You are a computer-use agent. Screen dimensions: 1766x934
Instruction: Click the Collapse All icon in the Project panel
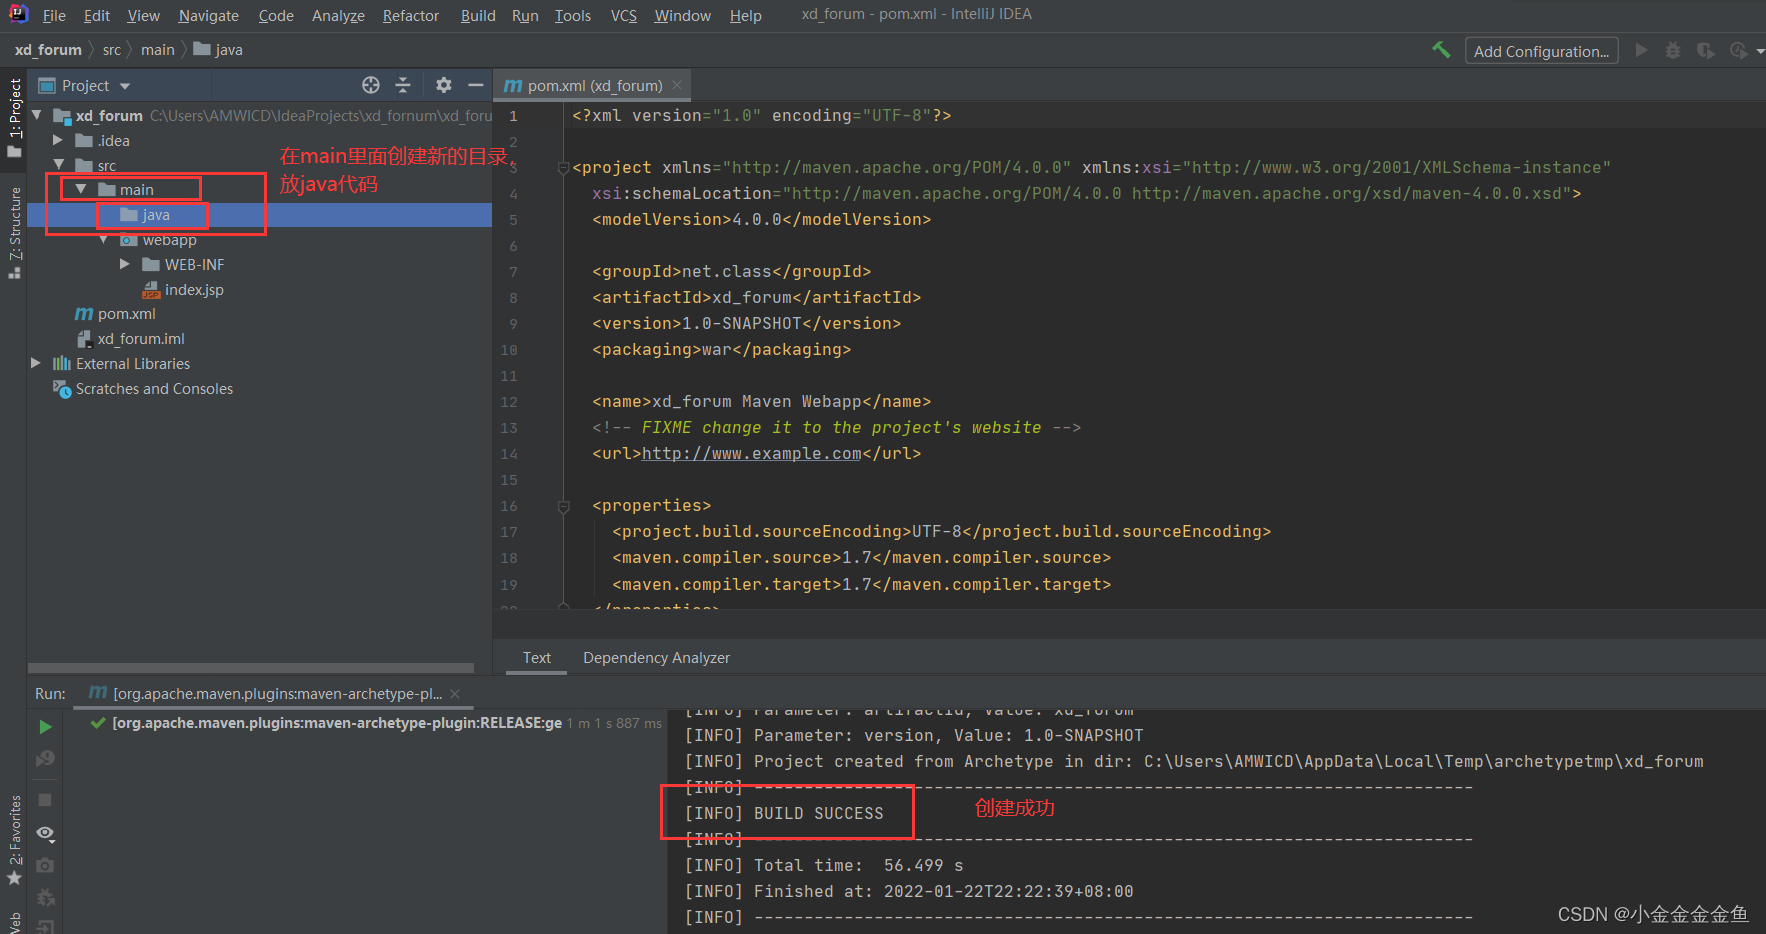pos(403,85)
